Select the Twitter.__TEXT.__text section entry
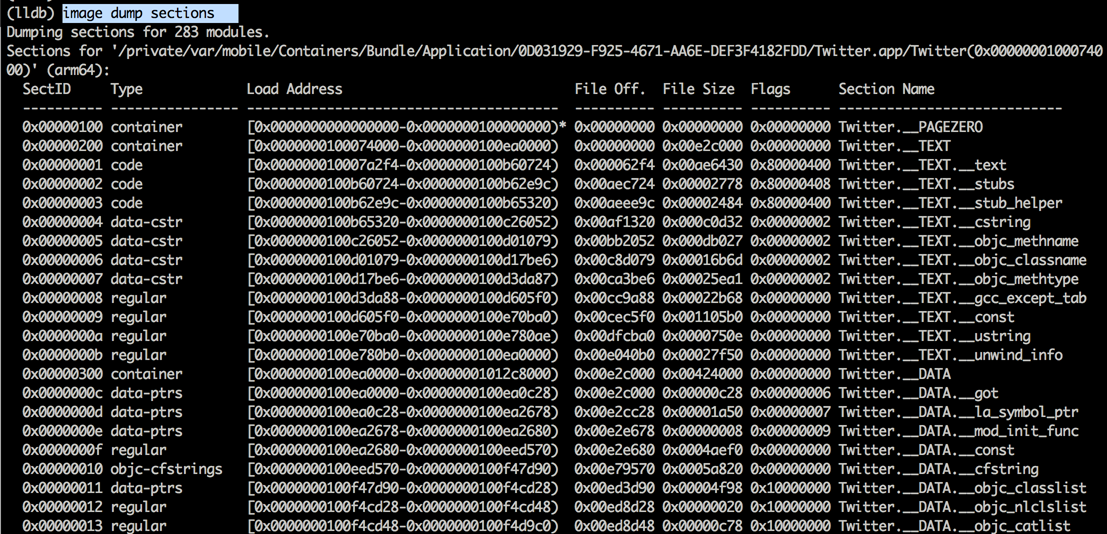This screenshot has height=534, width=1107. point(922,165)
